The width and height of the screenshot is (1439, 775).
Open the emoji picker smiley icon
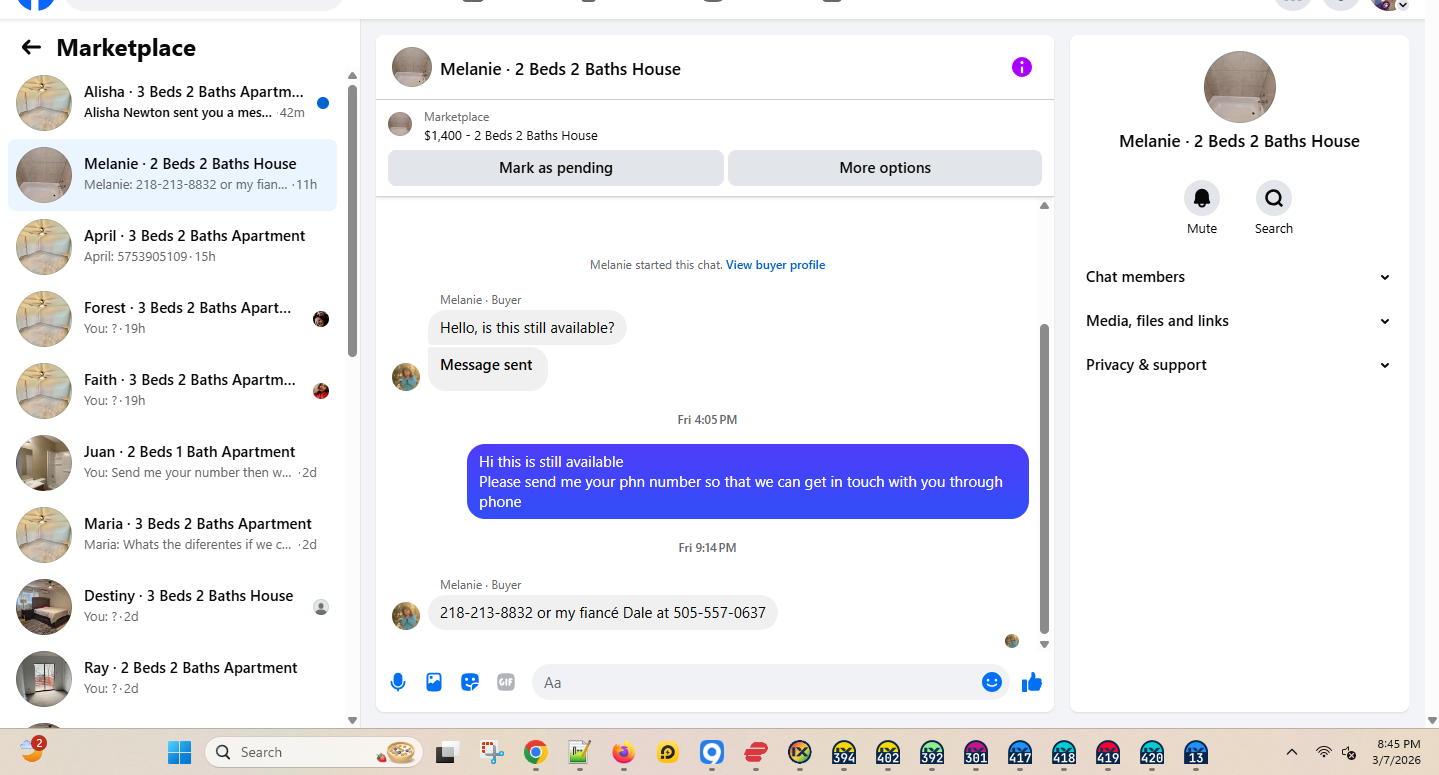992,682
